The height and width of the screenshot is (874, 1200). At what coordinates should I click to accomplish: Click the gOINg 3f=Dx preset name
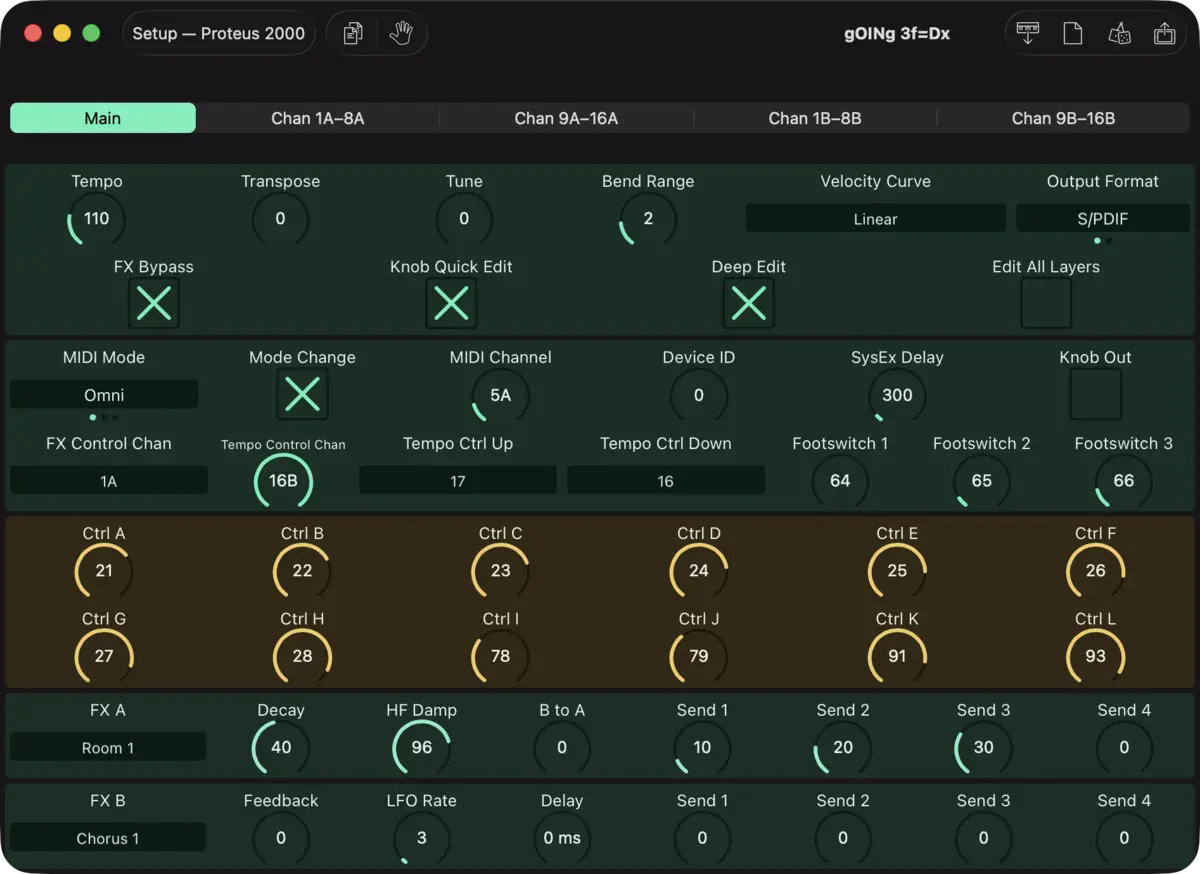(x=897, y=33)
